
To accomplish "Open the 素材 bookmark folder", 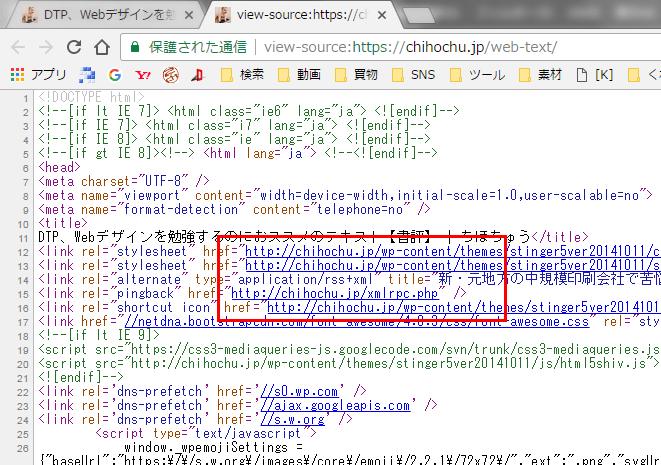I will (541, 74).
